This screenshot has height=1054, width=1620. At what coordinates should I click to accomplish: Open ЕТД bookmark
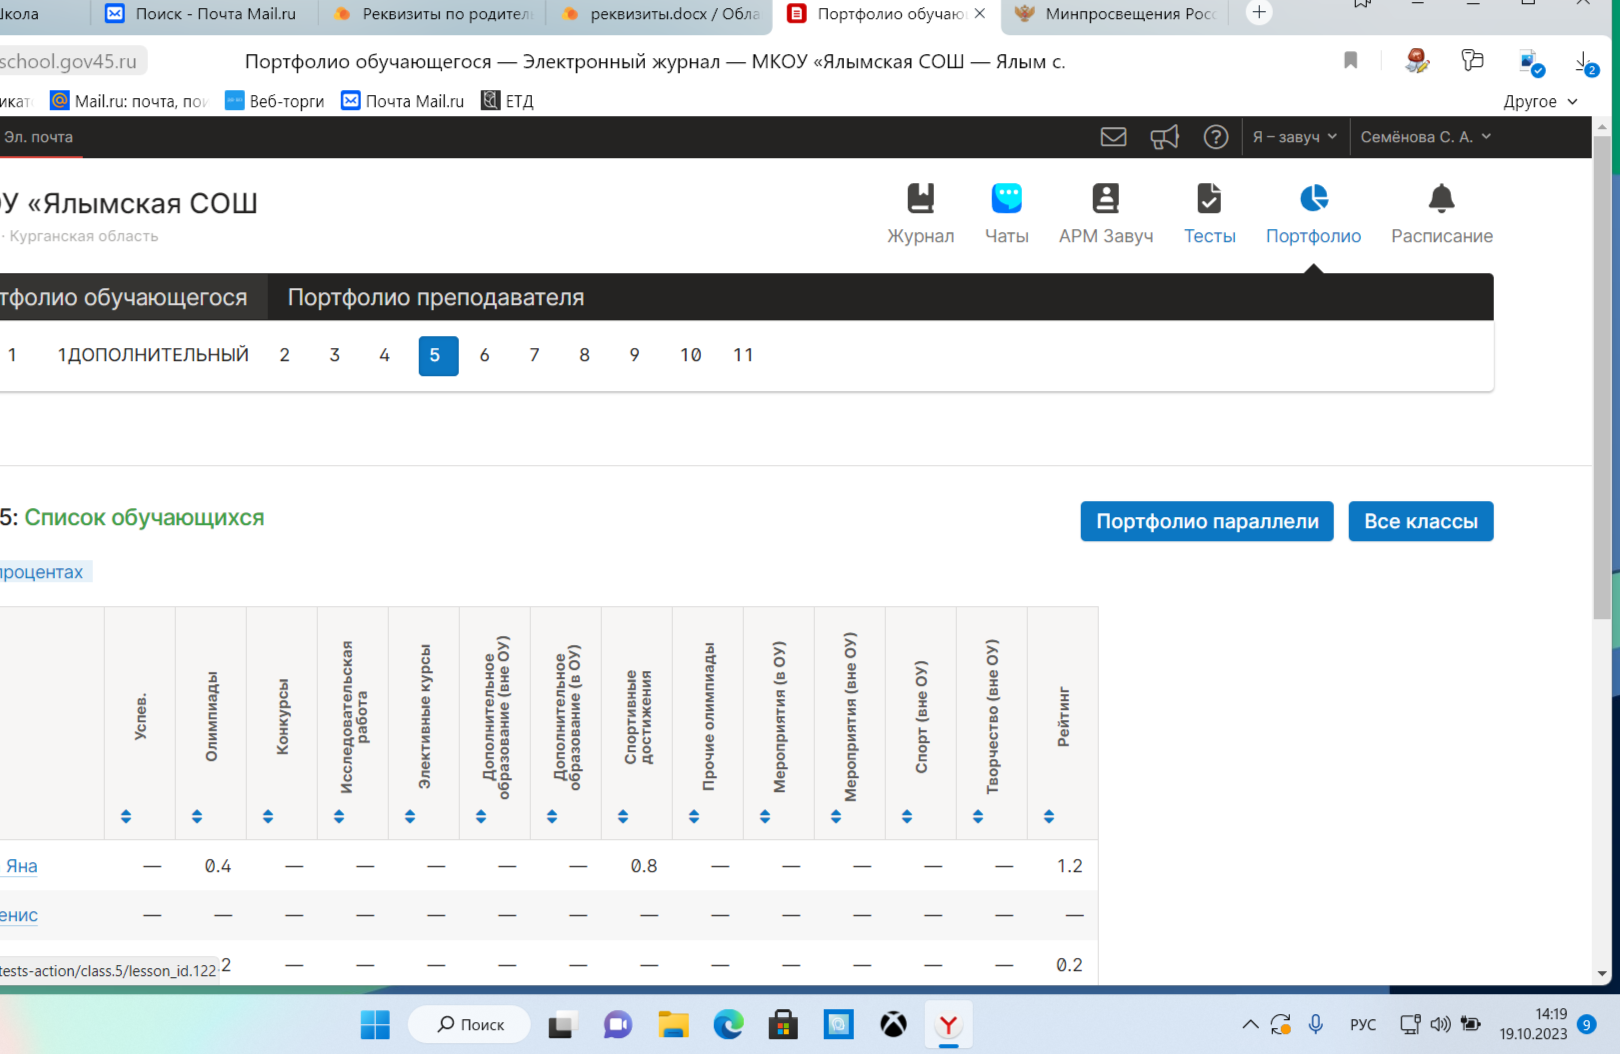point(507,101)
